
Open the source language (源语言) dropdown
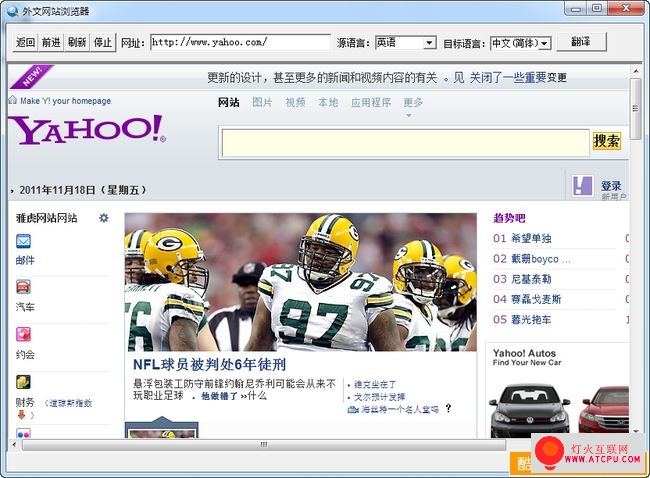tap(429, 43)
